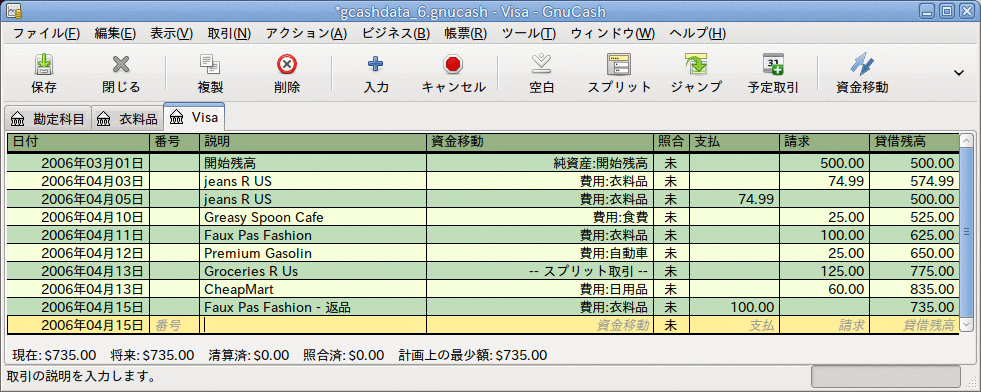Click the 純資産:開始残高 transfer cell
Image resolution: width=981 pixels, height=392 pixels.
pyautogui.click(x=540, y=164)
